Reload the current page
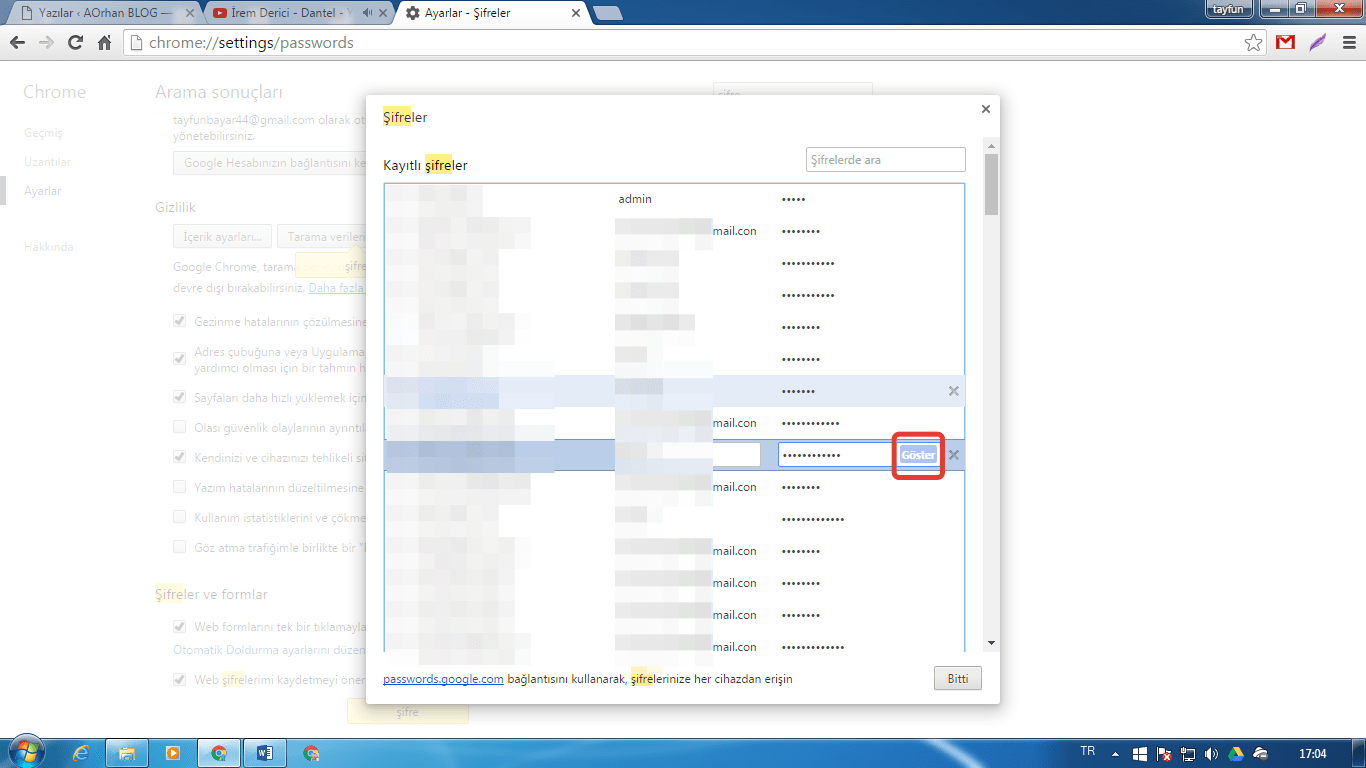The height and width of the screenshot is (768, 1366). click(75, 43)
